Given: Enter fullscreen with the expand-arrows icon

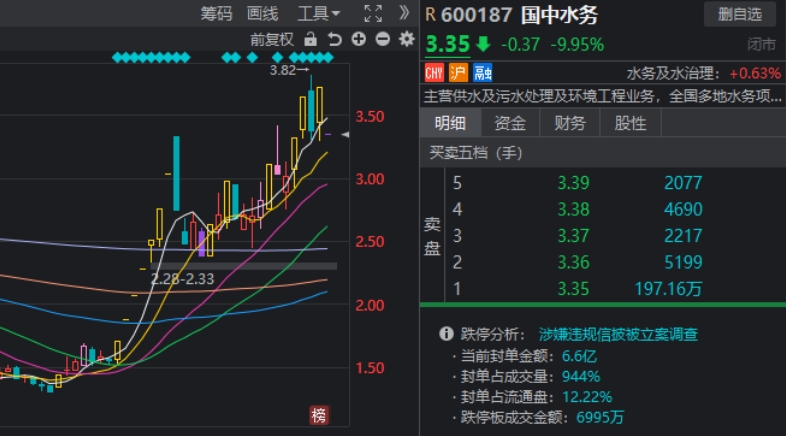Looking at the screenshot, I should tap(373, 13).
